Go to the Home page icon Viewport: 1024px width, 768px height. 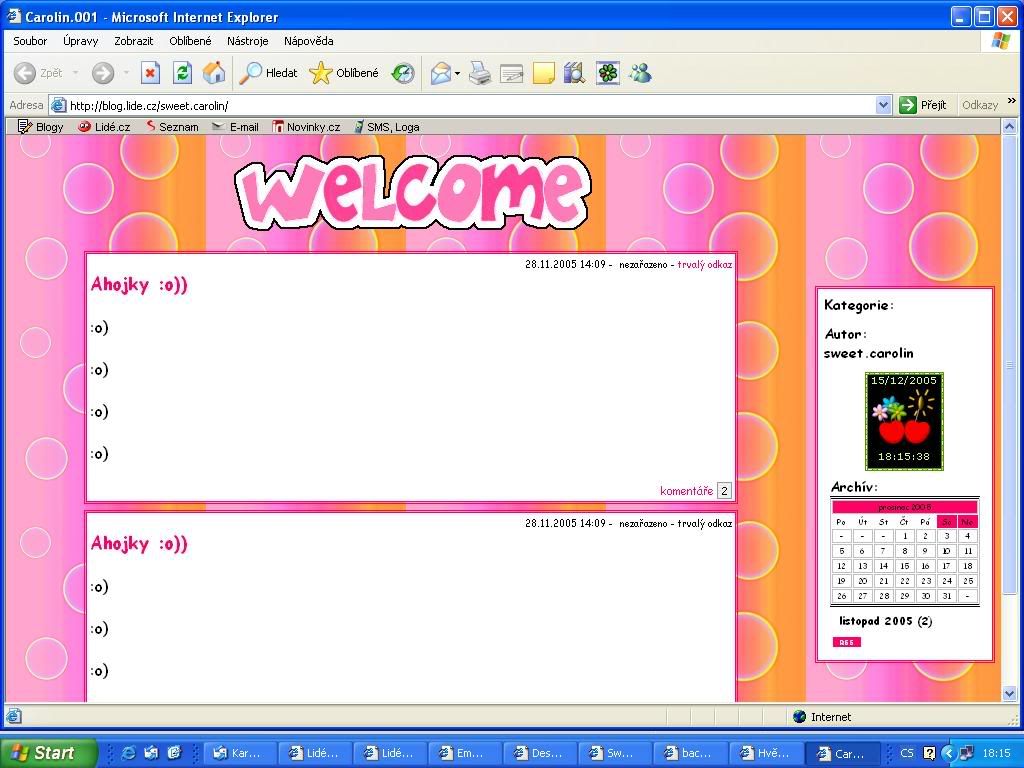coord(214,73)
